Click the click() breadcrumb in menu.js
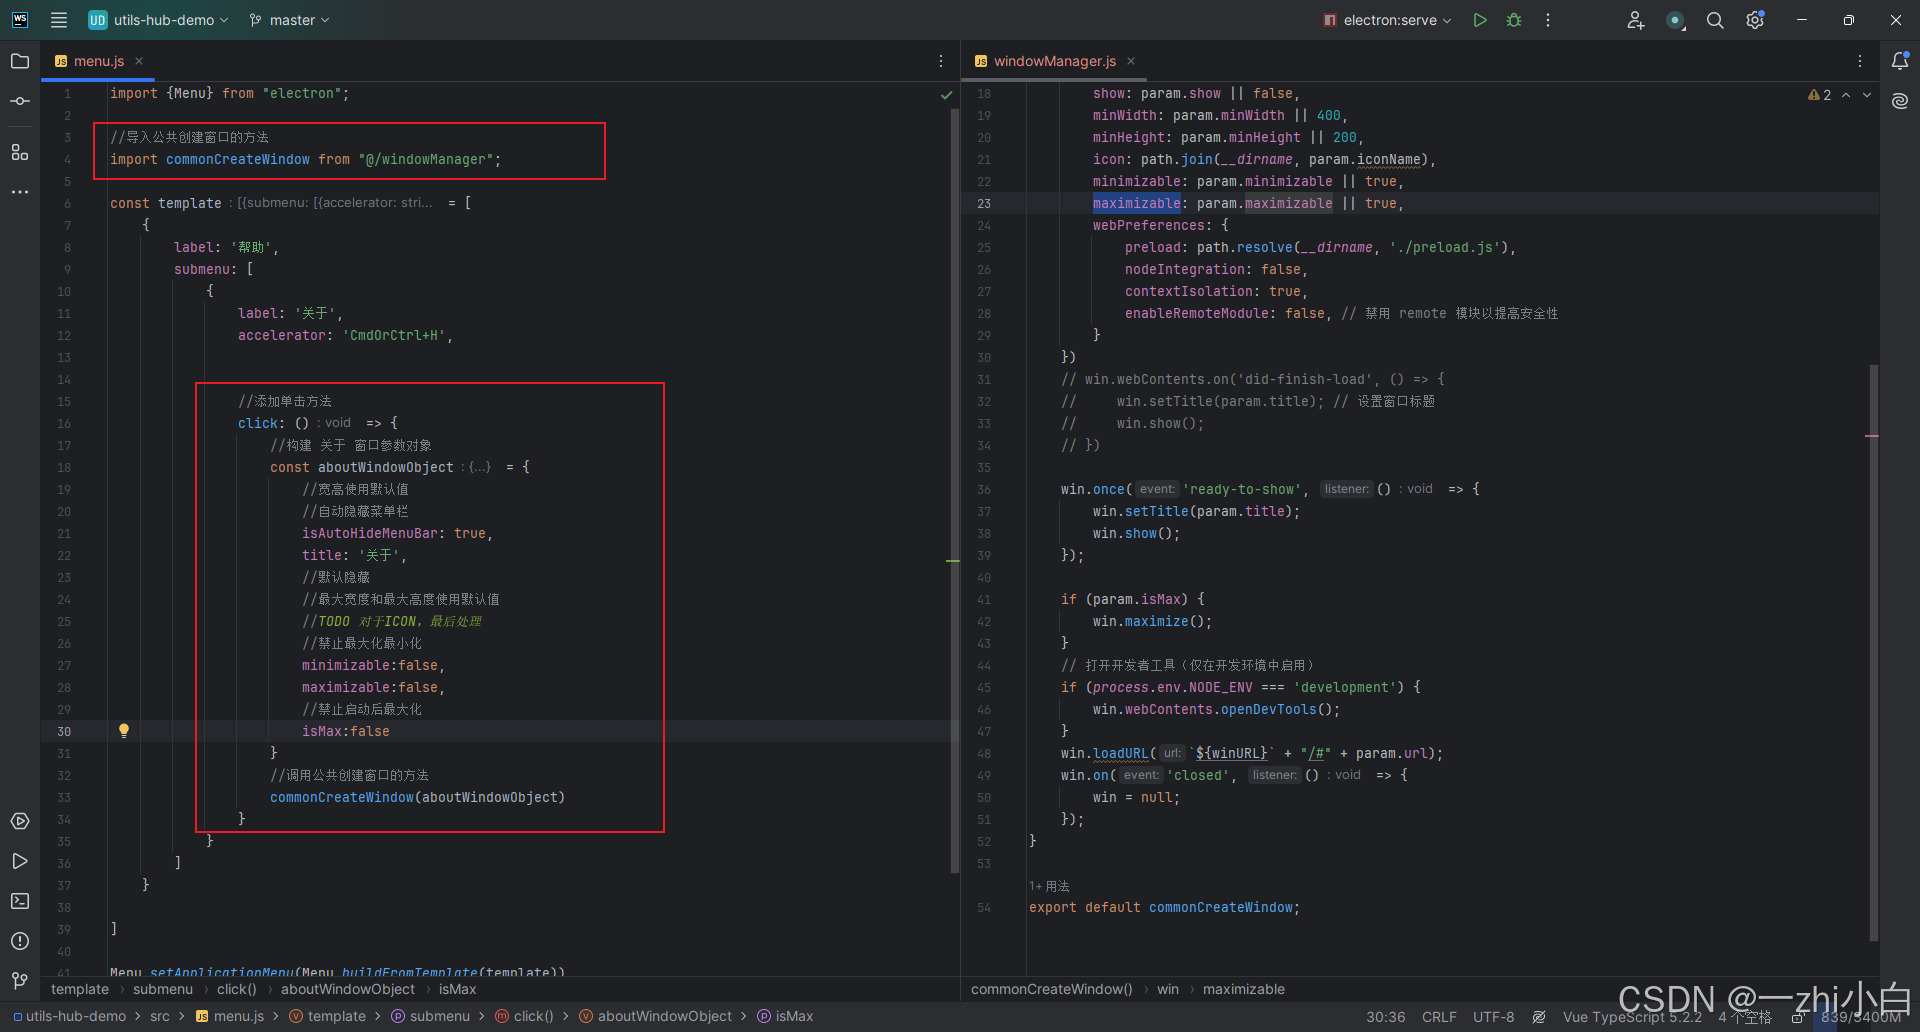 [x=237, y=989]
